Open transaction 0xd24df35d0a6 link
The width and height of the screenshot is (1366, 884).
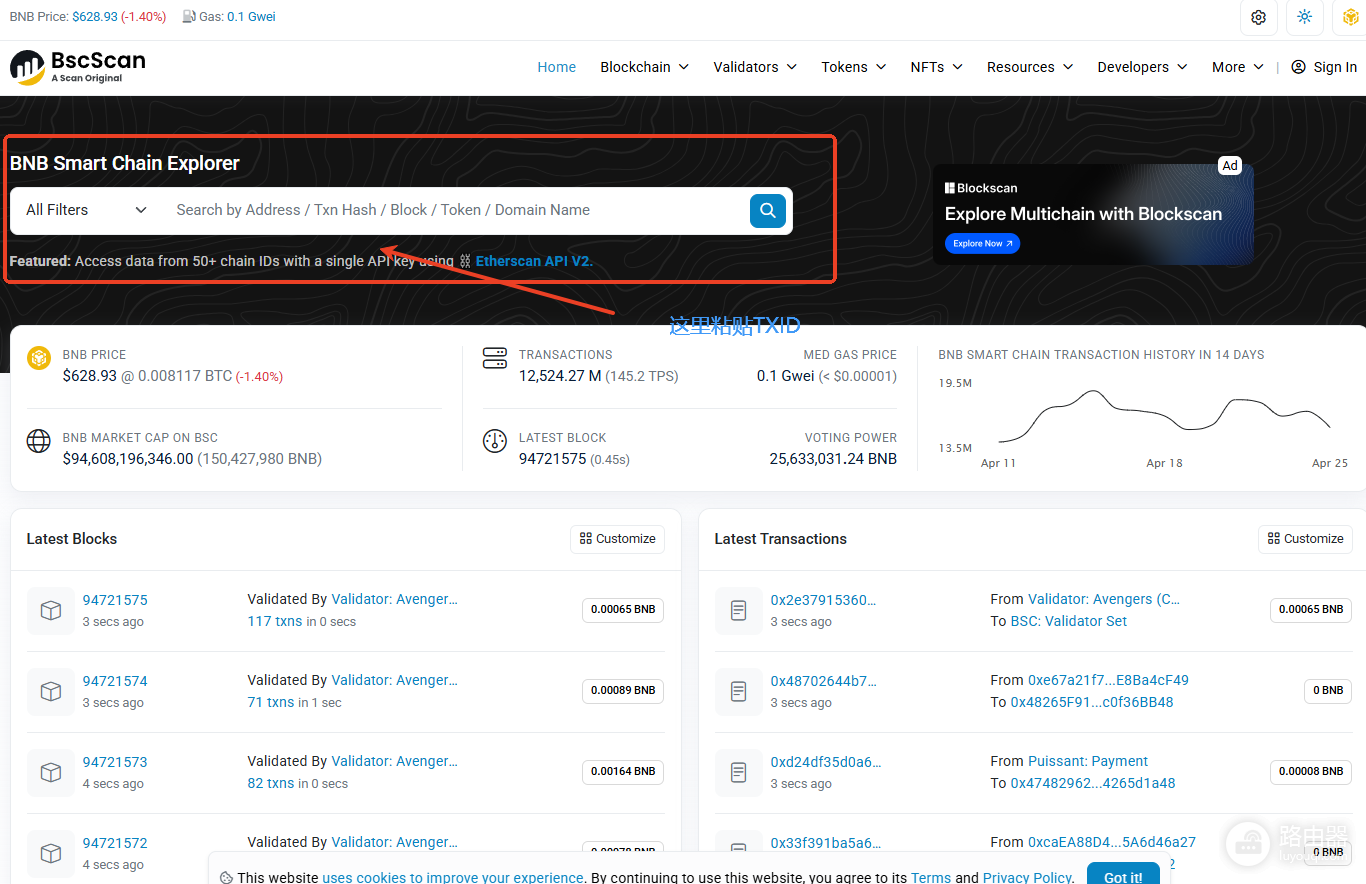pyautogui.click(x=826, y=762)
